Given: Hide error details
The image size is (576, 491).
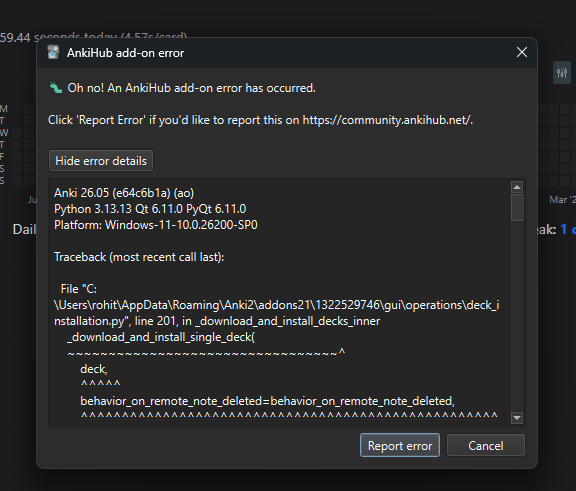Looking at the screenshot, I should [101, 160].
